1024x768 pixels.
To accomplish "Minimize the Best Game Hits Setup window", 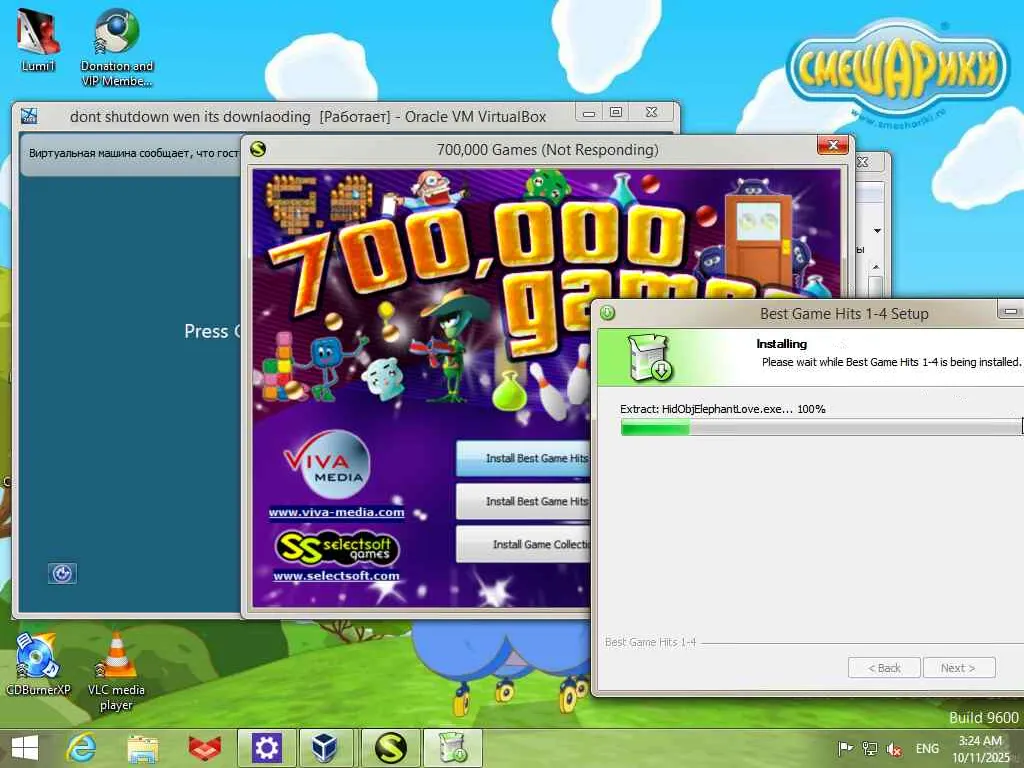I will click(1010, 310).
